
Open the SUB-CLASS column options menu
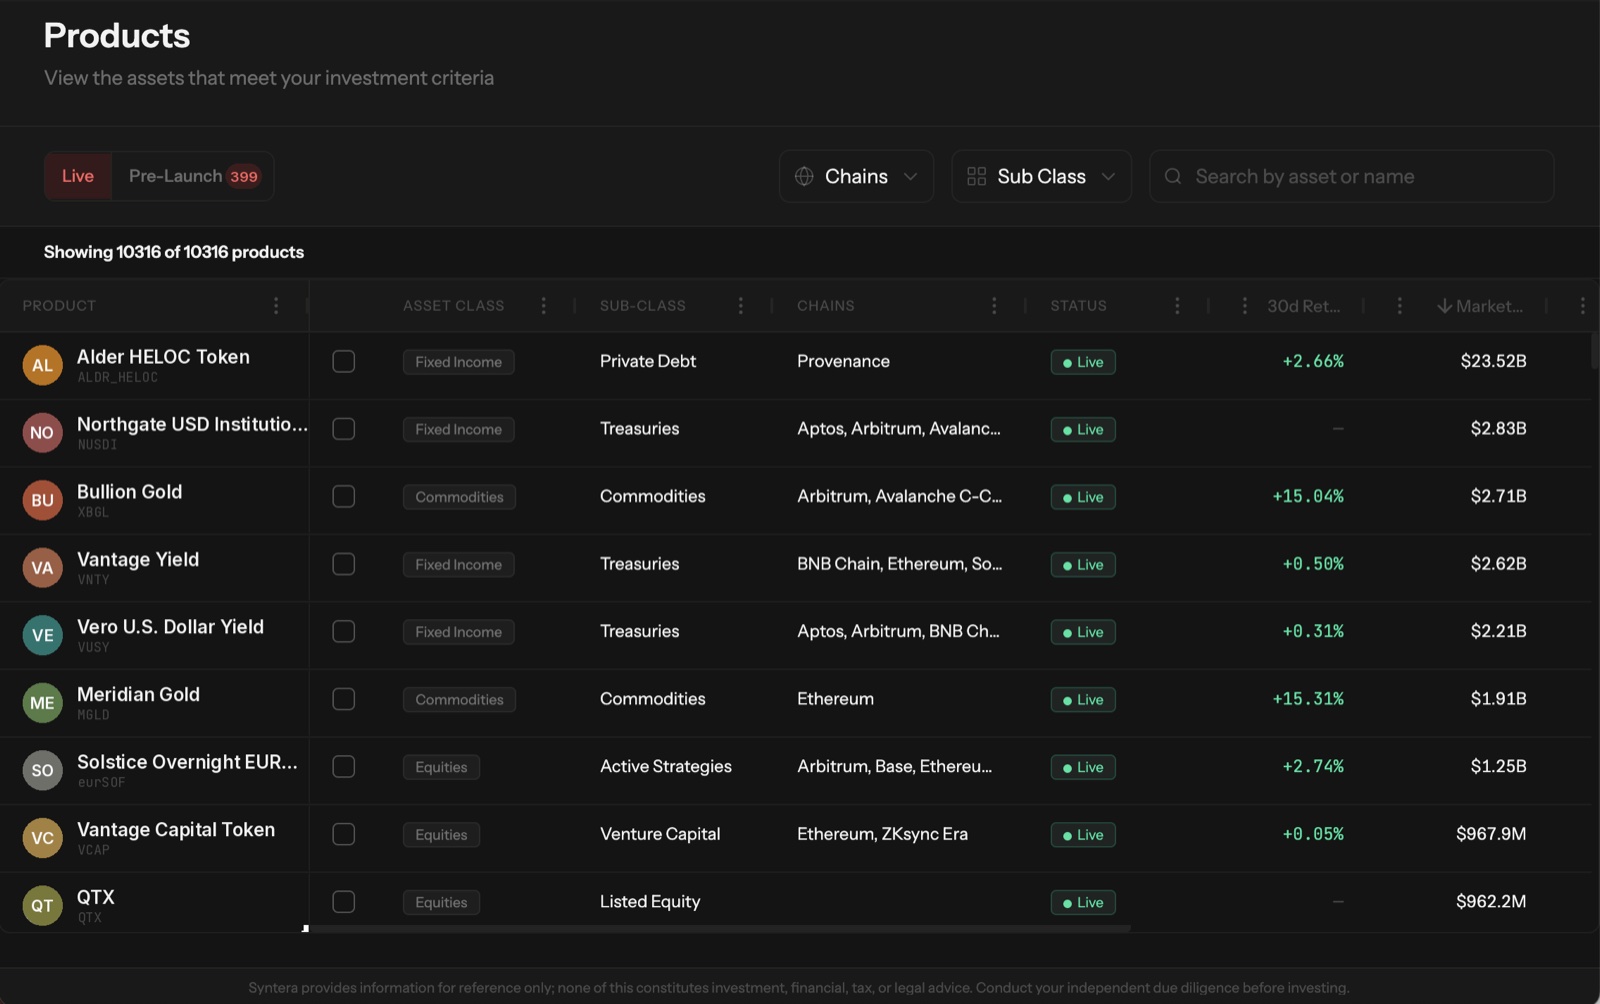pyautogui.click(x=740, y=306)
